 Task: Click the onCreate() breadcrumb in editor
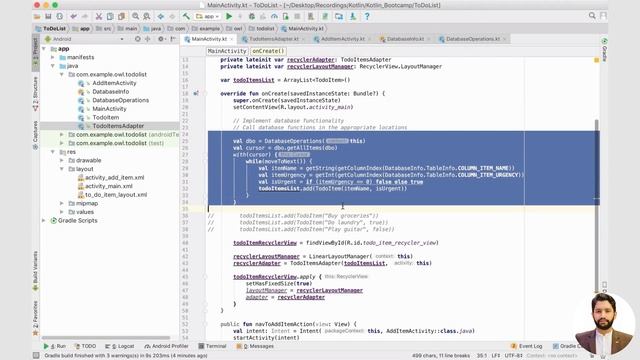pos(268,51)
